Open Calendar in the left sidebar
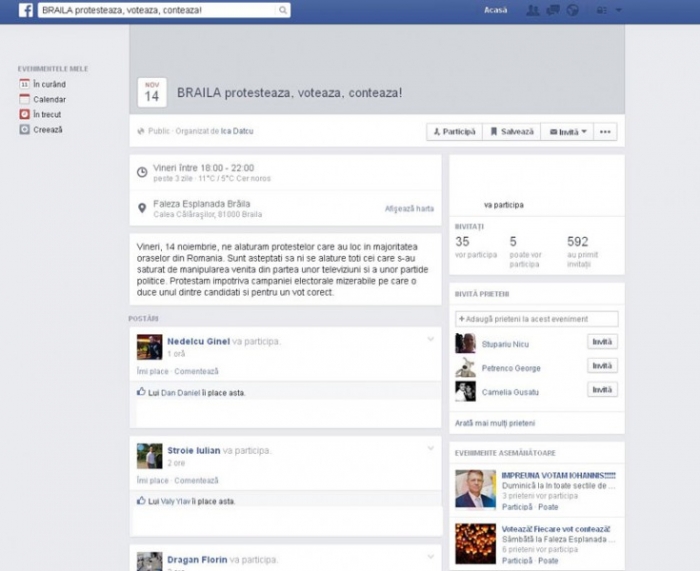Screen dimensions: 700x571 (49, 99)
